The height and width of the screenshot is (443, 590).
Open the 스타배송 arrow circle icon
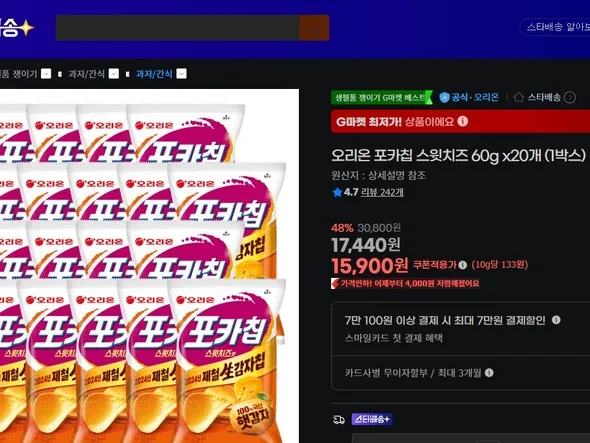(x=570, y=97)
